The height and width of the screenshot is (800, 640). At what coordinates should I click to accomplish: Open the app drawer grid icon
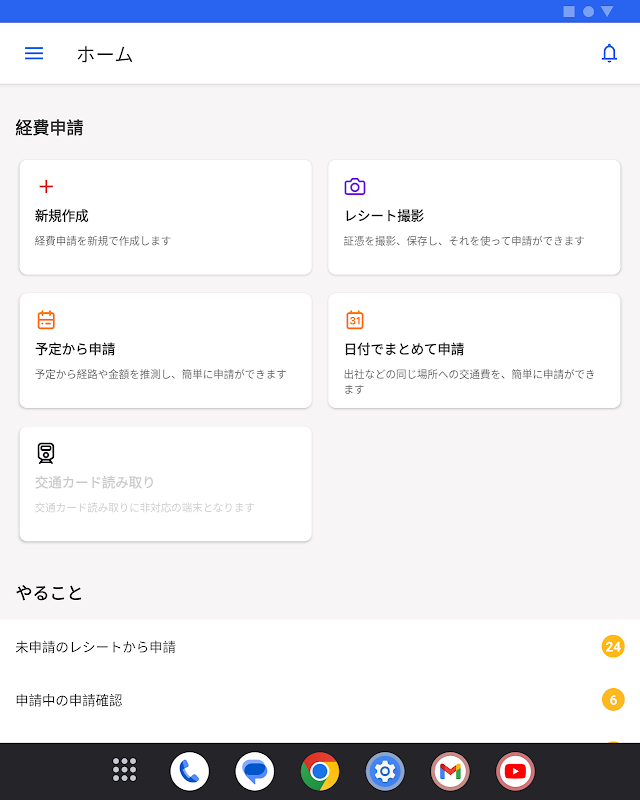[124, 770]
